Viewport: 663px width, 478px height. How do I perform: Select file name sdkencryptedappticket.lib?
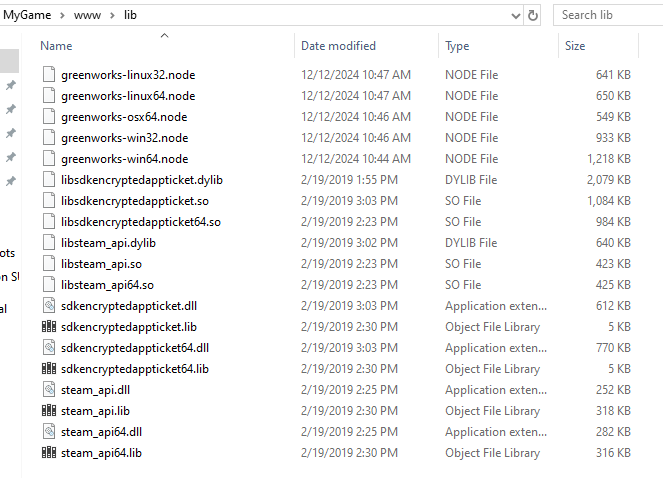[129, 327]
